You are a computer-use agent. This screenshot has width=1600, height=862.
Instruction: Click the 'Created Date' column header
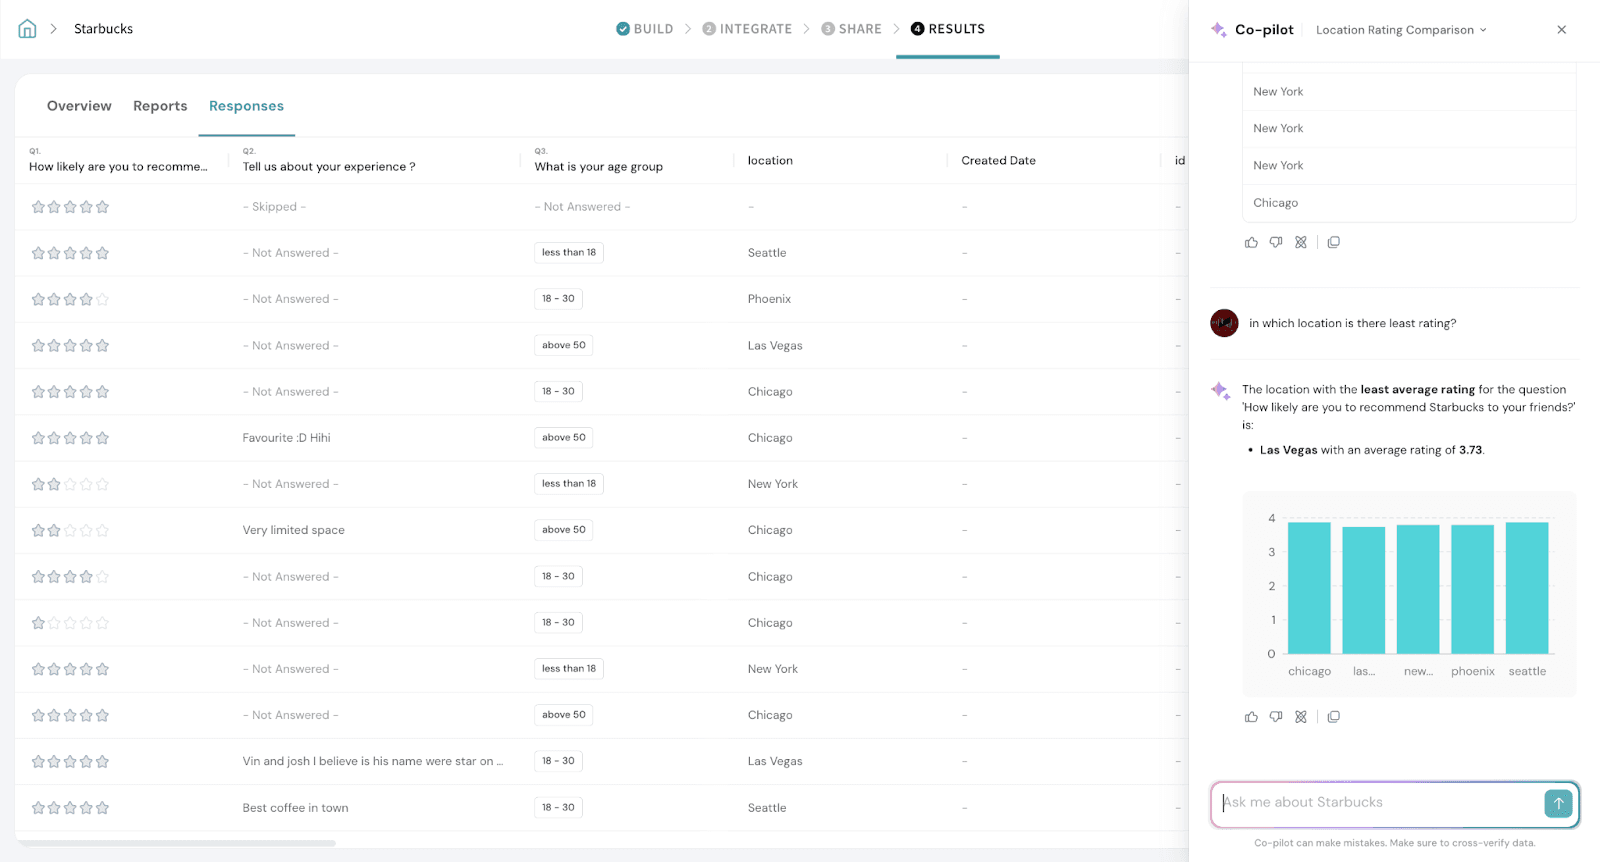click(998, 160)
